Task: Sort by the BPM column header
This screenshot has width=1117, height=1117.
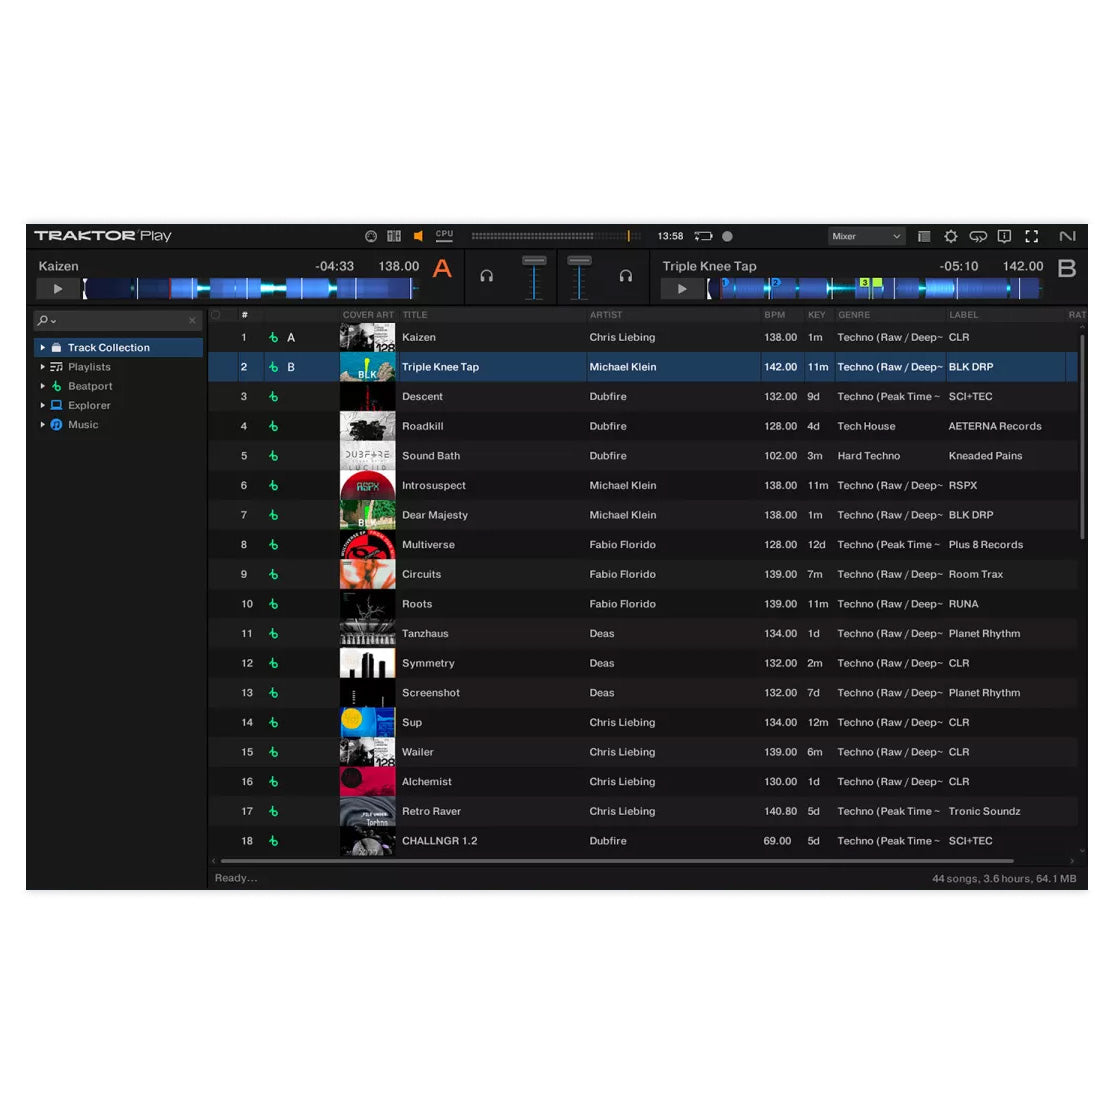Action: click(x=774, y=315)
